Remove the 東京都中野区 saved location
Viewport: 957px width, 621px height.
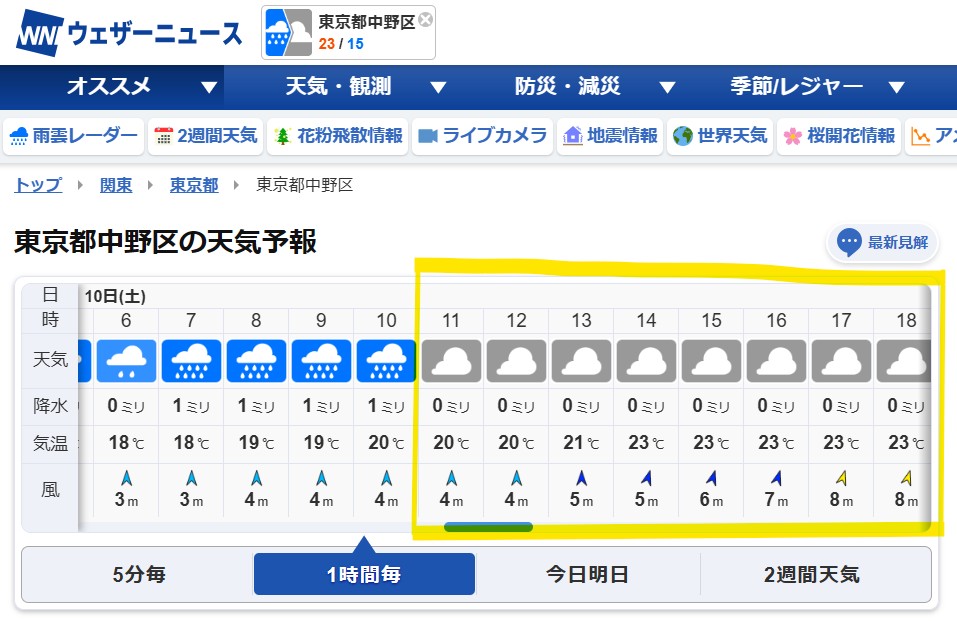pos(426,19)
